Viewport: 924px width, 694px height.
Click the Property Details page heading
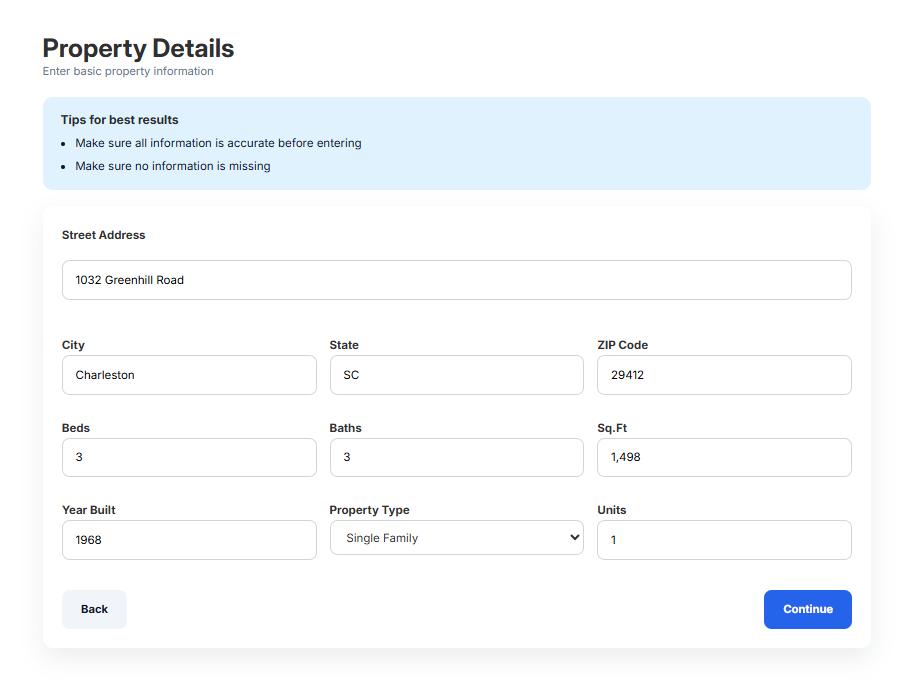coord(138,48)
